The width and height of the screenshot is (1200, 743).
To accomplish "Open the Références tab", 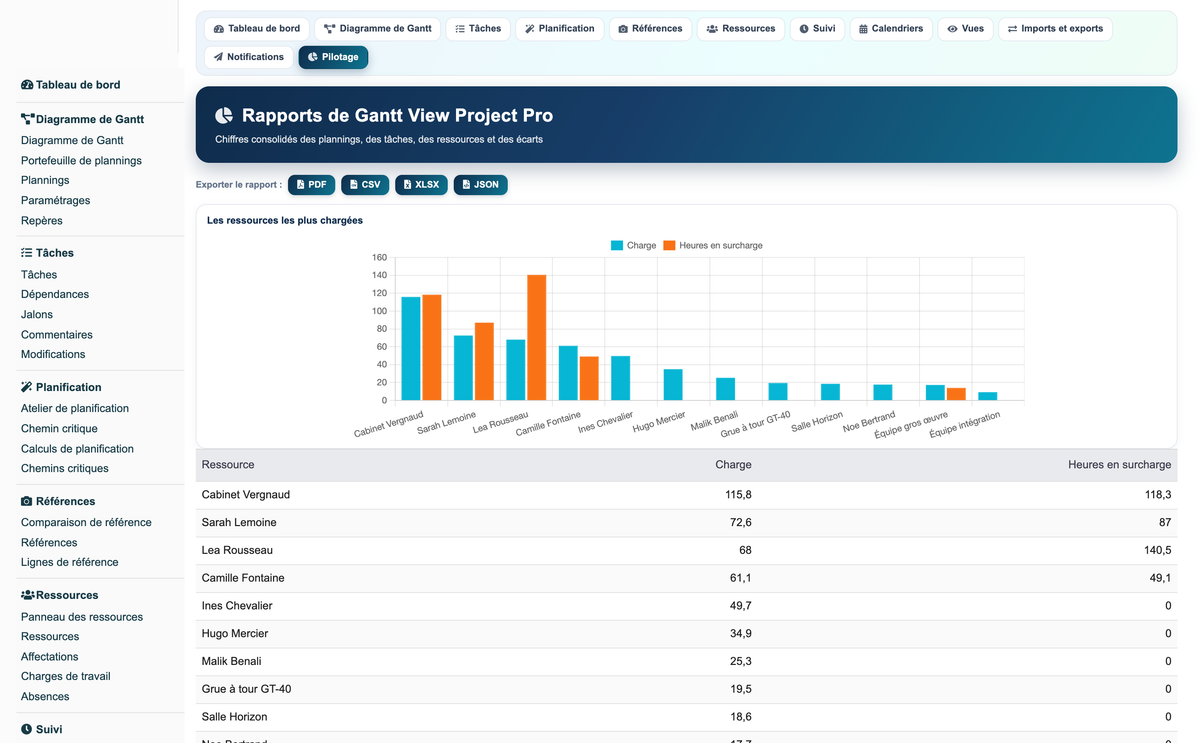I will [x=650, y=29].
